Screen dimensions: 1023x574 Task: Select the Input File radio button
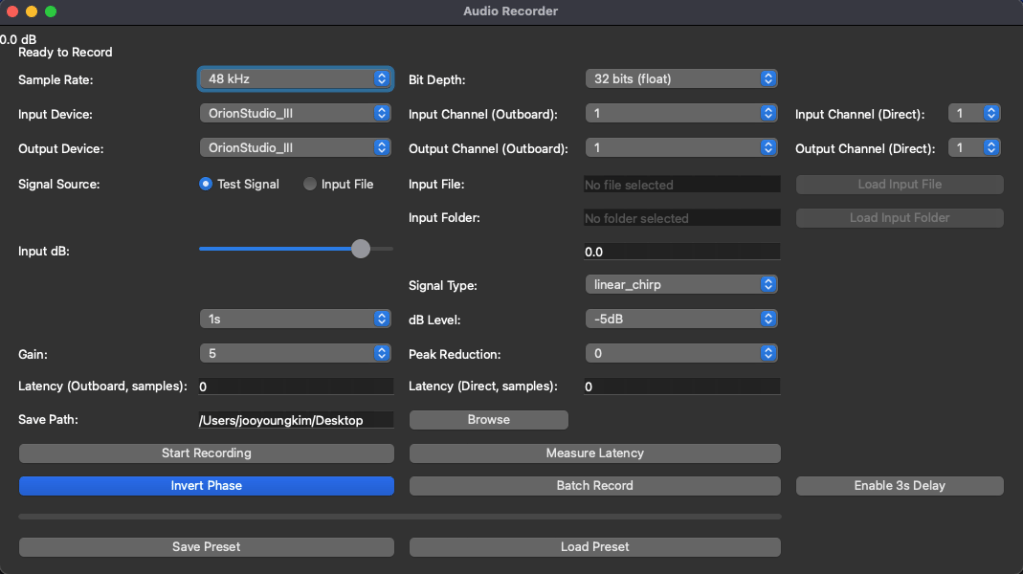(x=310, y=184)
